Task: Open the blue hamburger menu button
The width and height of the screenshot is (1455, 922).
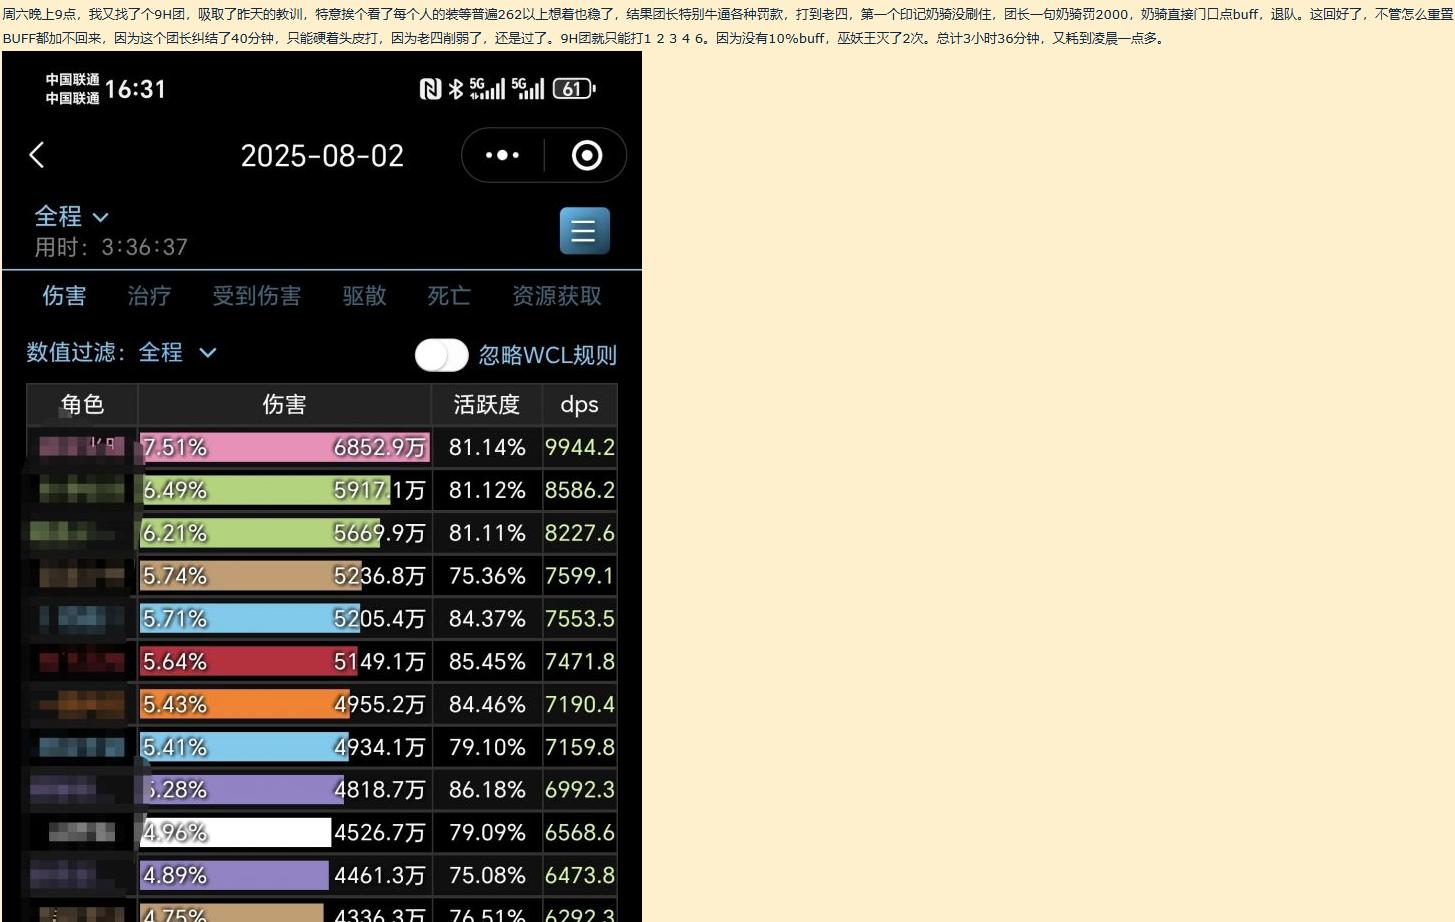Action: click(584, 231)
